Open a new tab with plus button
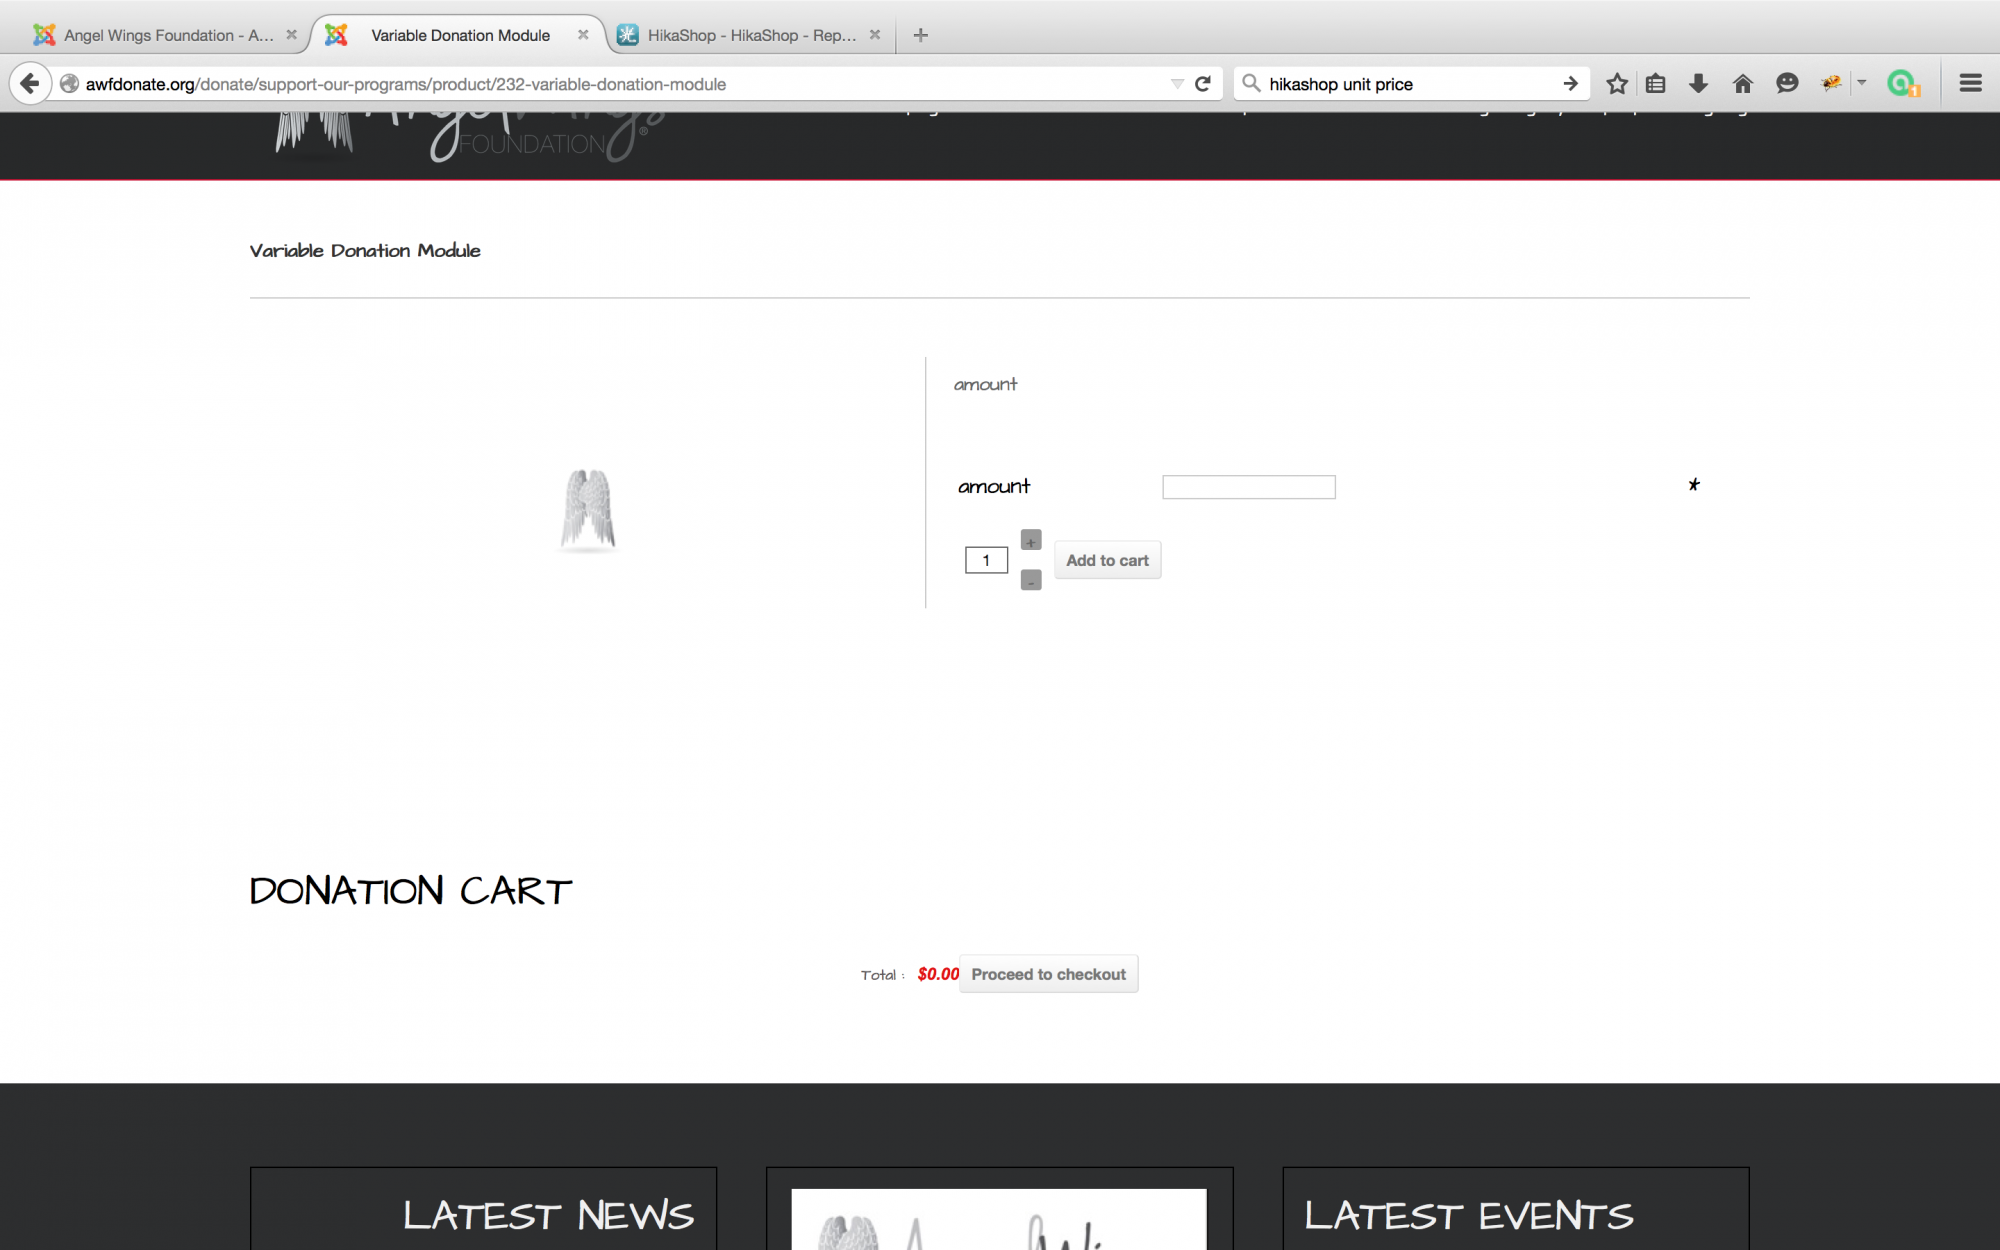This screenshot has width=2000, height=1250. (921, 35)
